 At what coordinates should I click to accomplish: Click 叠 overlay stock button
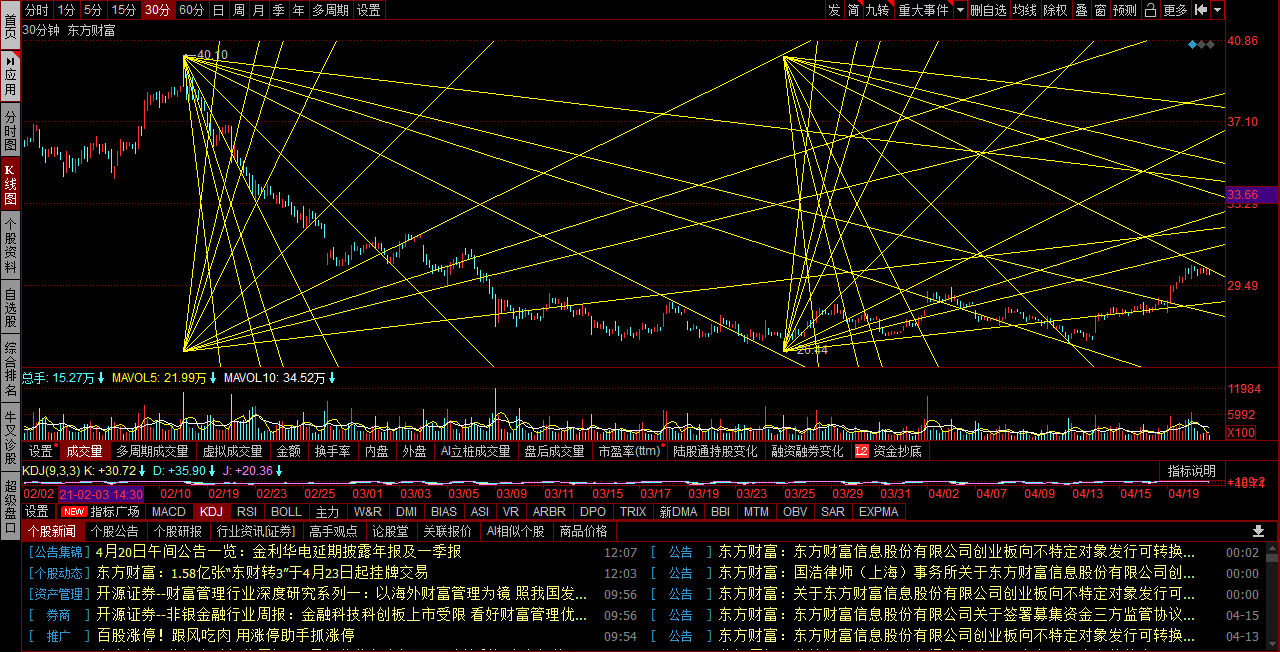pyautogui.click(x=1081, y=10)
